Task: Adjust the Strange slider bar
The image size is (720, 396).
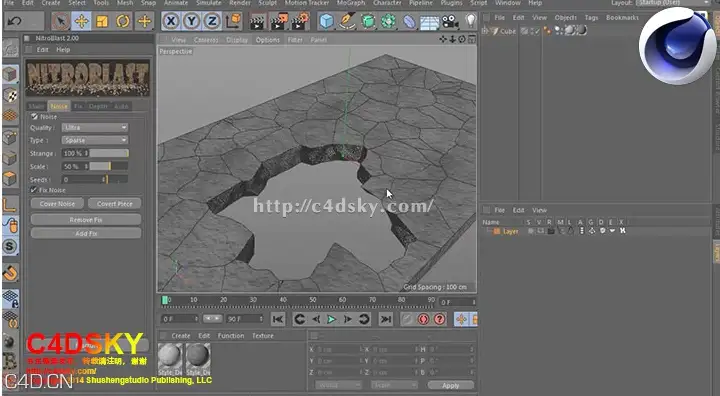Action: point(109,153)
